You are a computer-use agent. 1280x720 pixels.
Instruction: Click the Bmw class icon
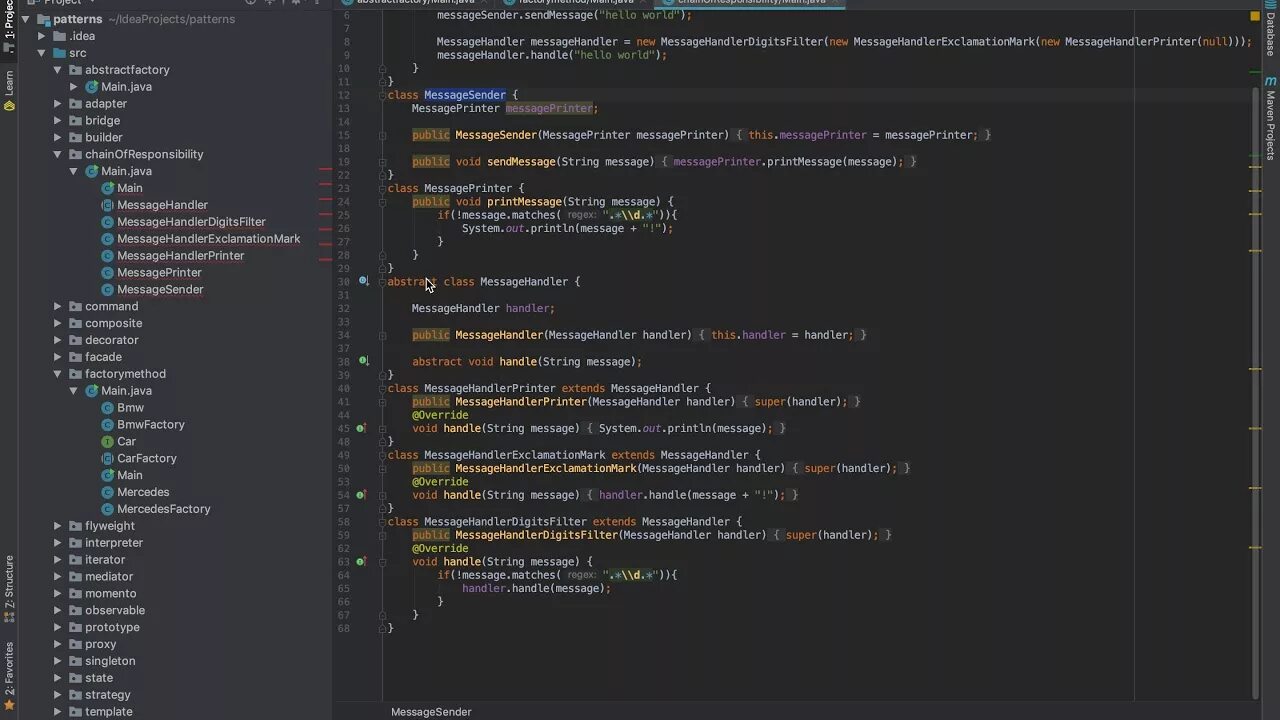pos(107,408)
